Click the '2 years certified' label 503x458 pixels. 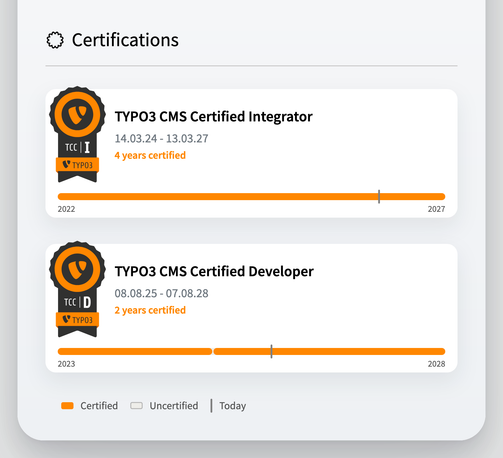pos(150,310)
